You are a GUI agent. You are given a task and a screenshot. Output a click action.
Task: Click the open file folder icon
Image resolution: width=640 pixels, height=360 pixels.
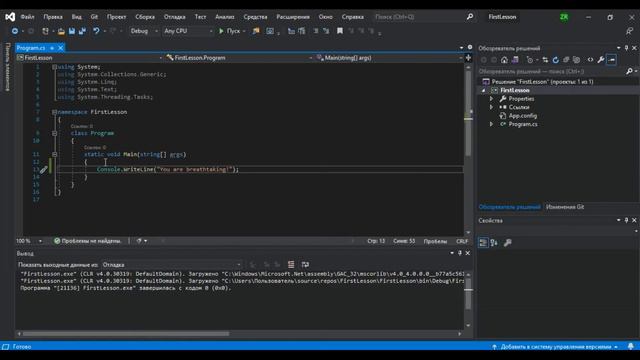61,31
